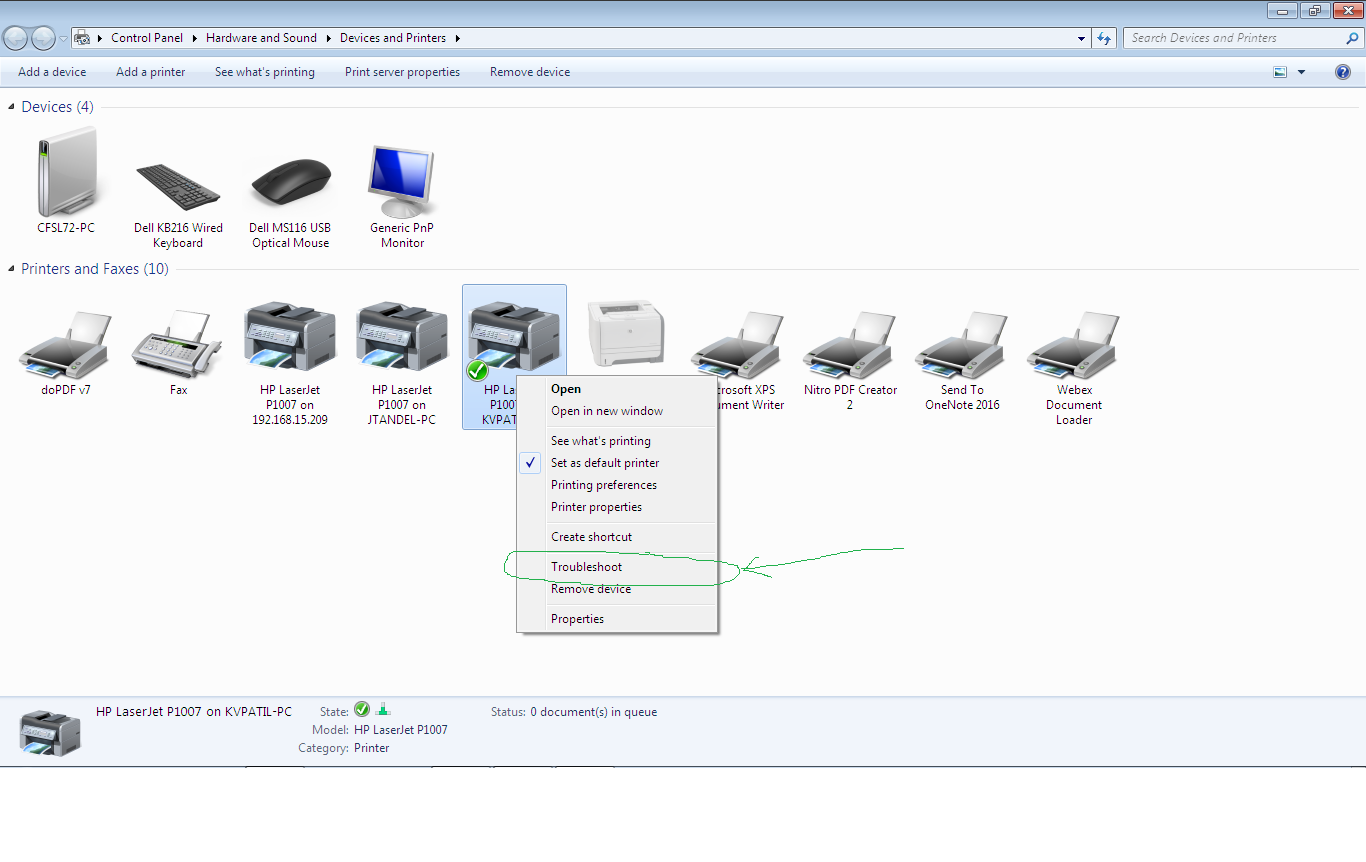This screenshot has height=862, width=1366.
Task: Go back with the Back arrow button
Action: [16, 38]
